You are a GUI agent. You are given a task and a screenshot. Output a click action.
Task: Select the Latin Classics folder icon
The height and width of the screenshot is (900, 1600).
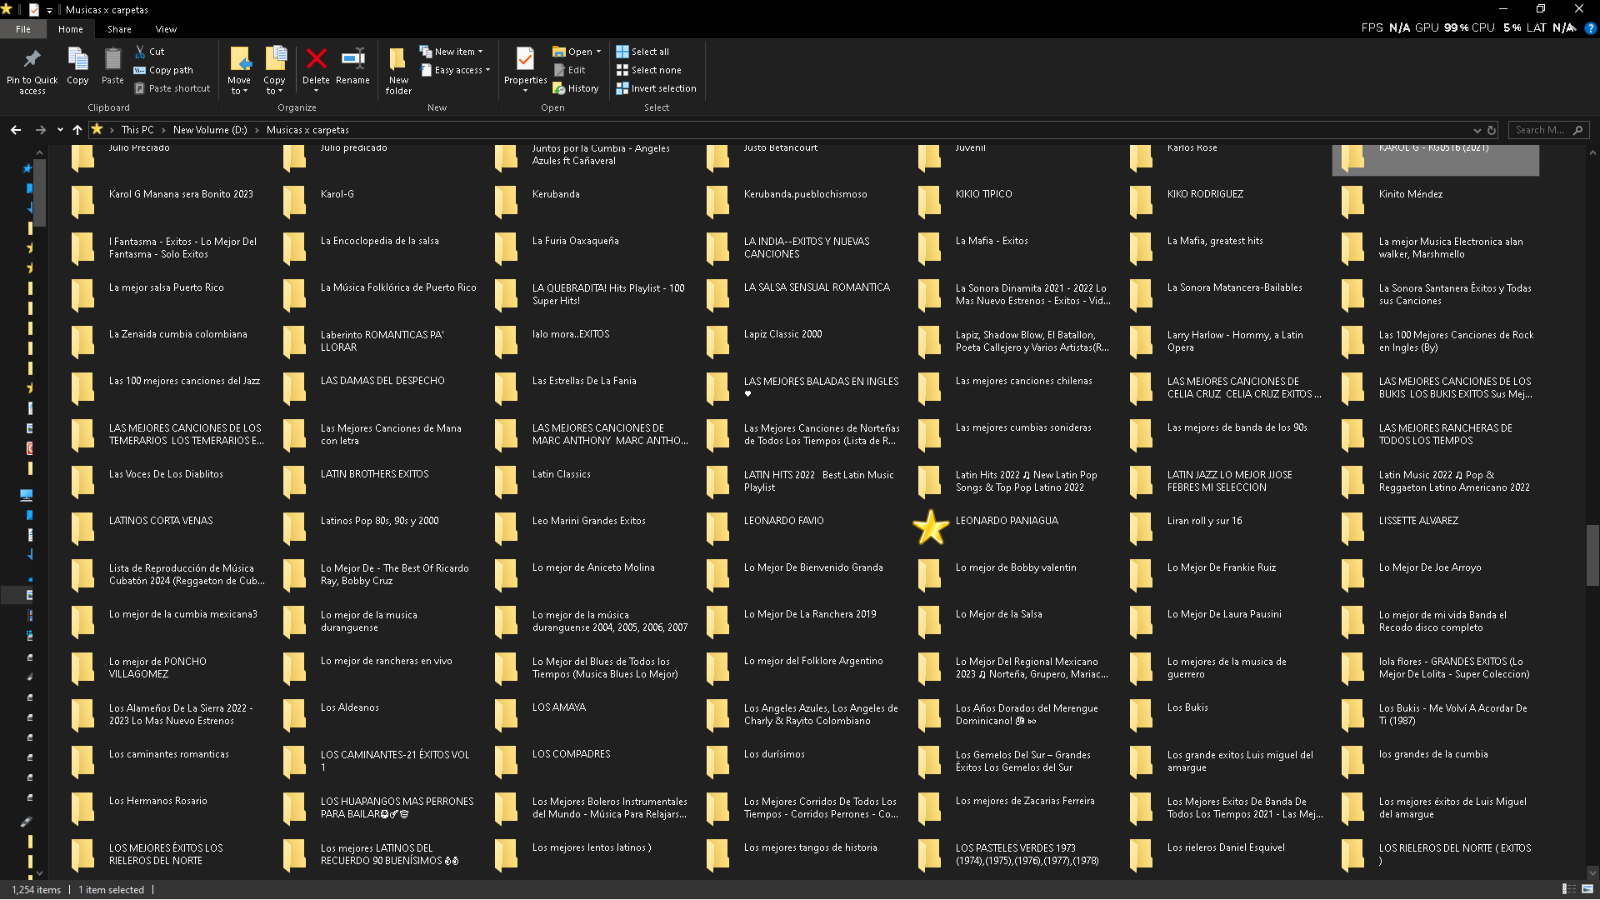pyautogui.click(x=507, y=481)
